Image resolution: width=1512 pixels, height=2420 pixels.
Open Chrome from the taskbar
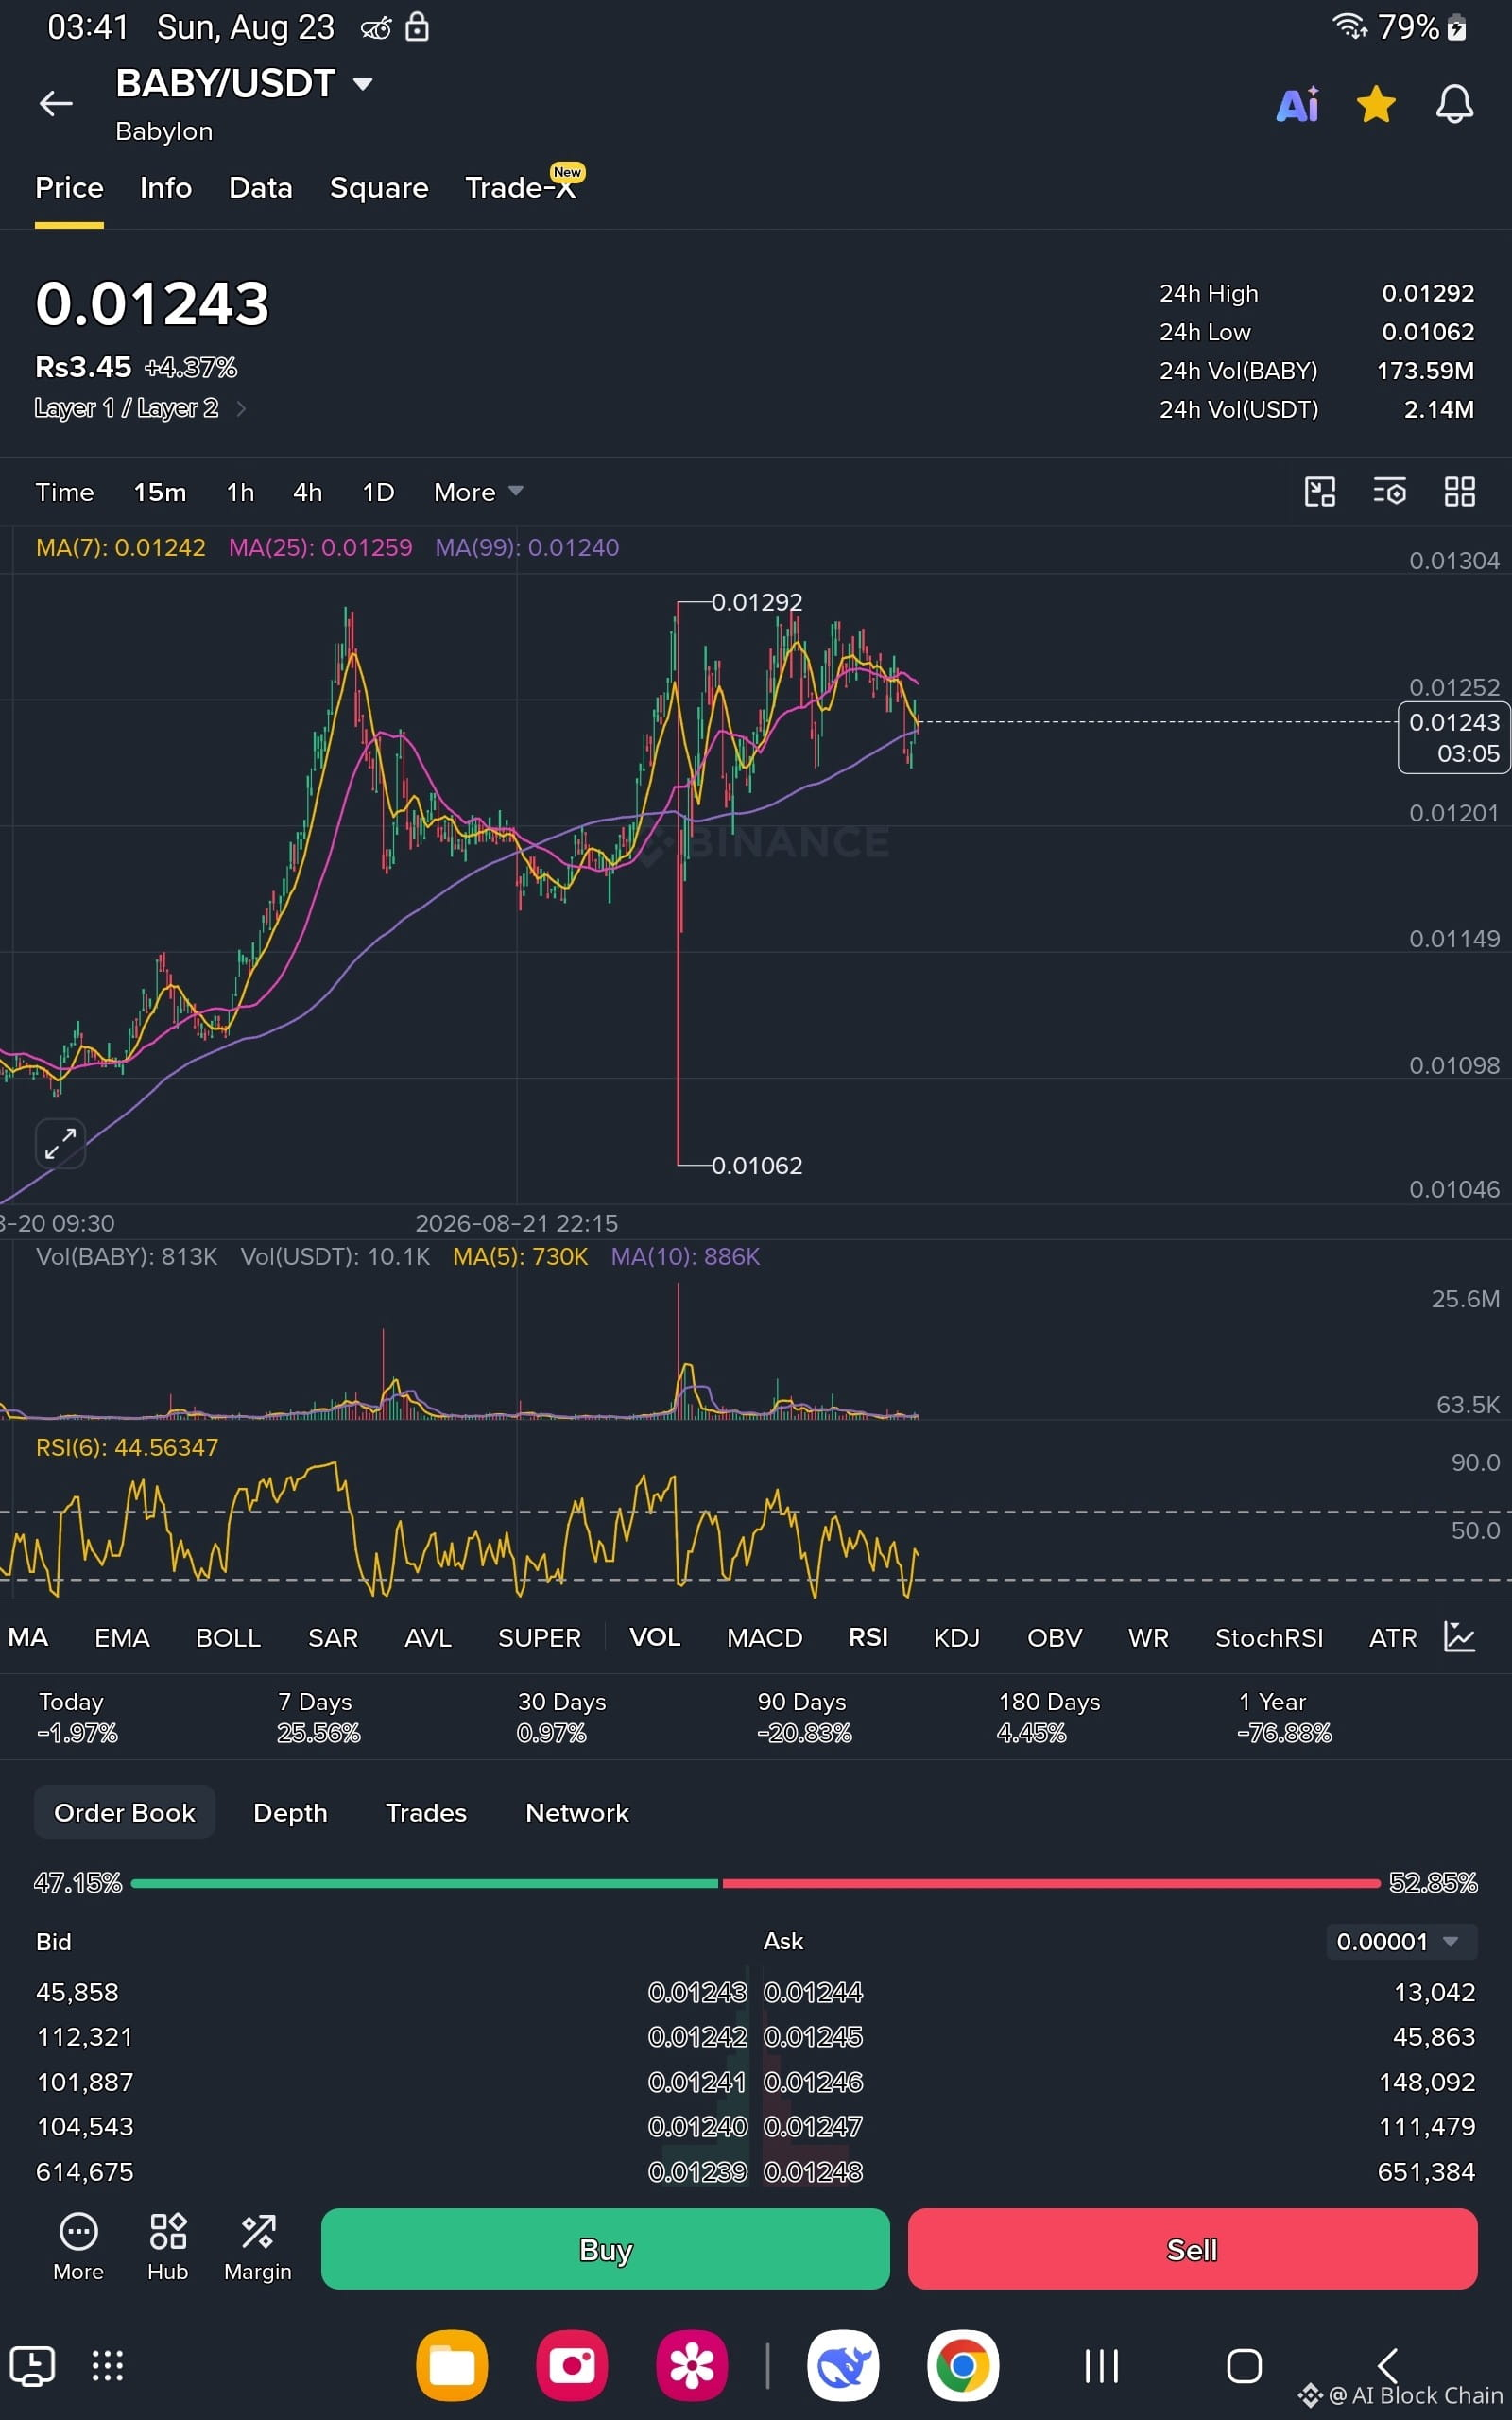(x=963, y=2366)
